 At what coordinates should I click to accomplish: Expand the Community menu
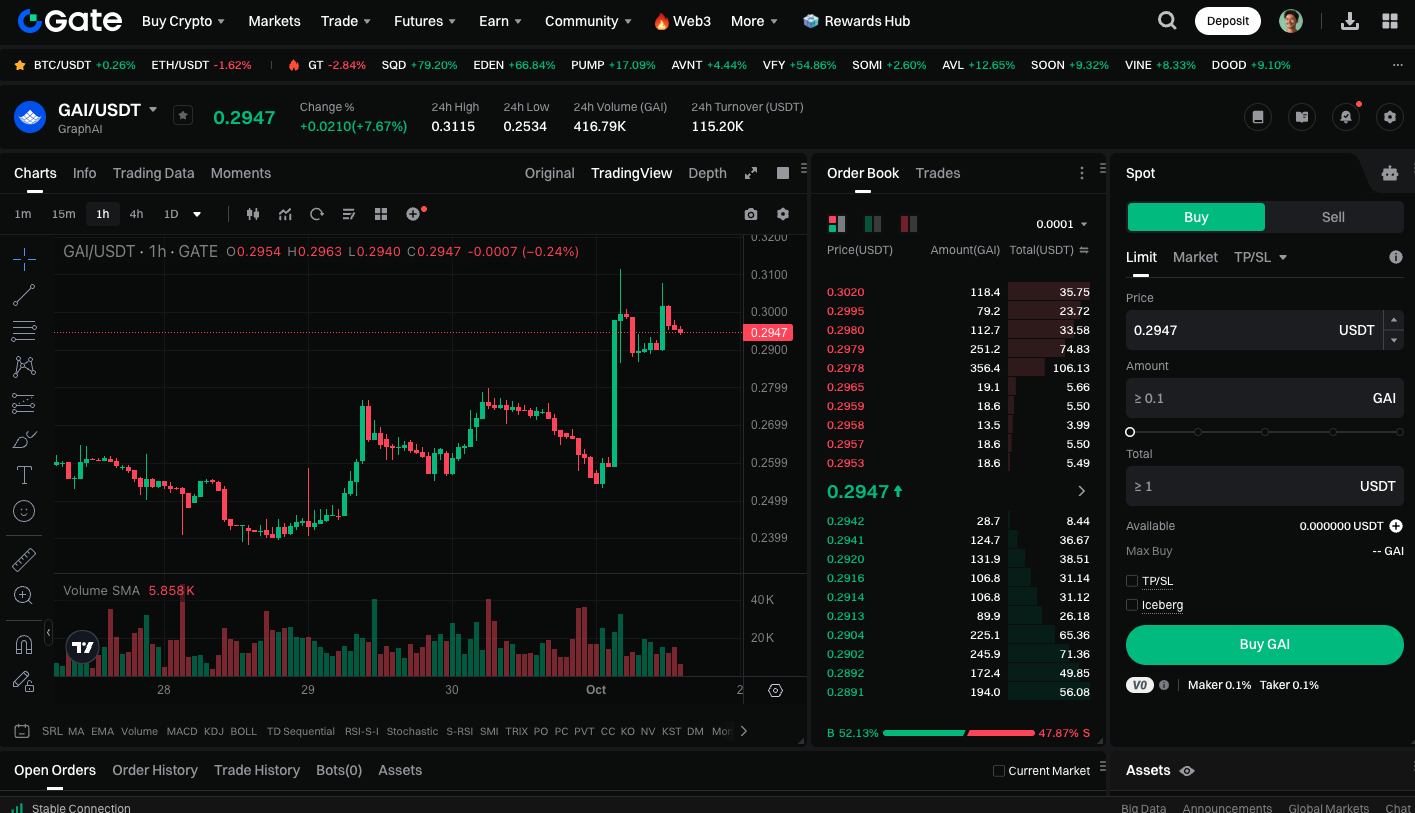point(588,21)
